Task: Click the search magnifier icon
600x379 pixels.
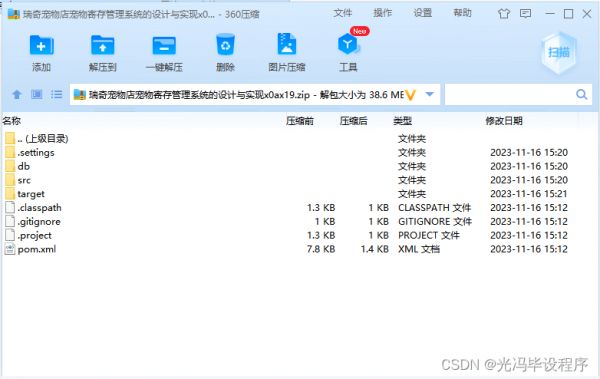Action: [x=582, y=94]
